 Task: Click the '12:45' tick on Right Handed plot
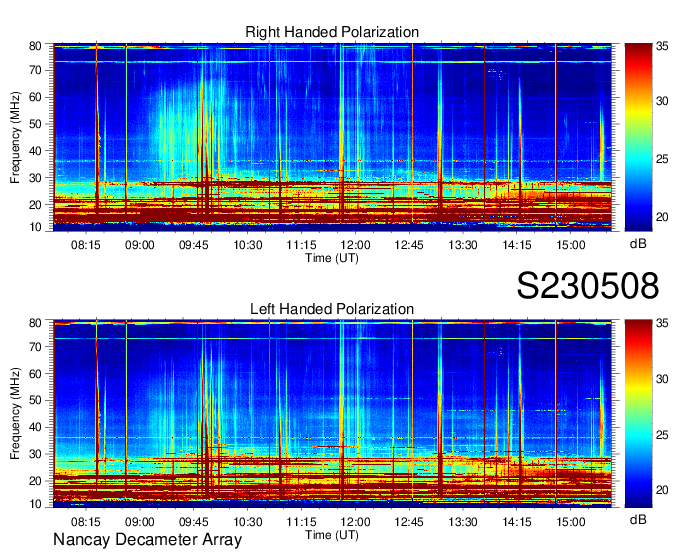(x=409, y=245)
